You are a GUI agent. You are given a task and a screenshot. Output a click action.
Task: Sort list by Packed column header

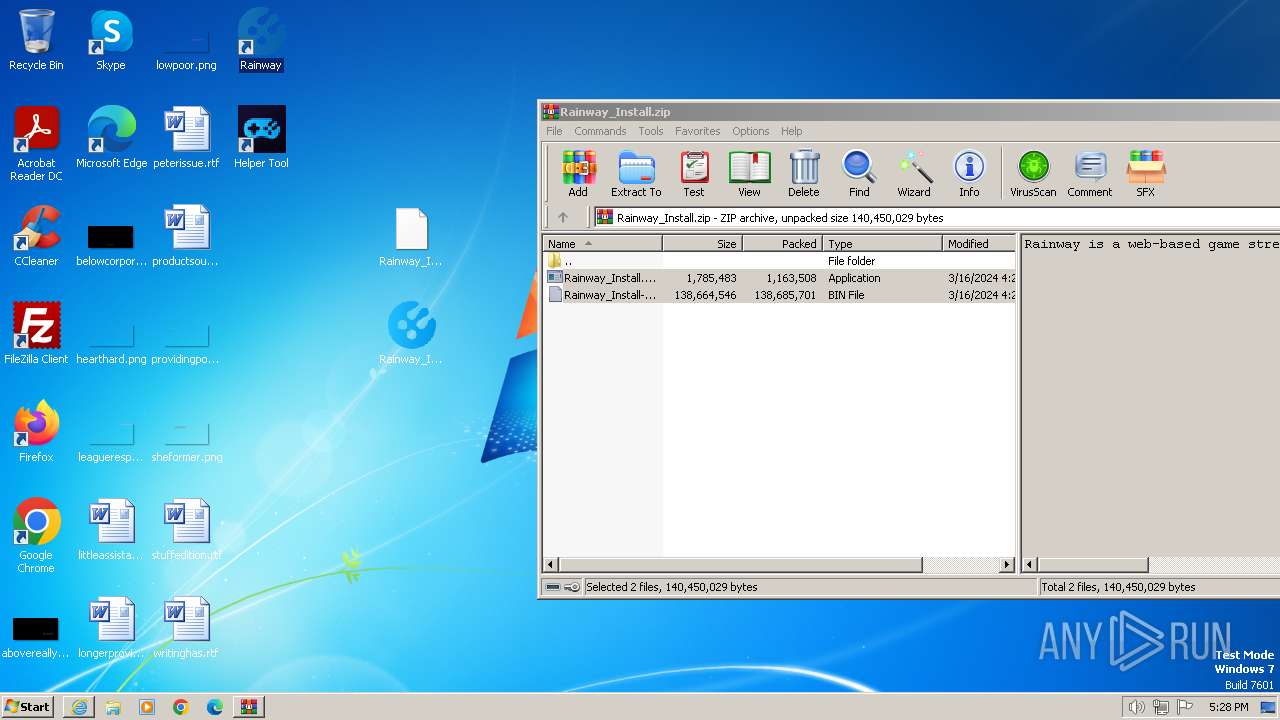[x=782, y=243]
